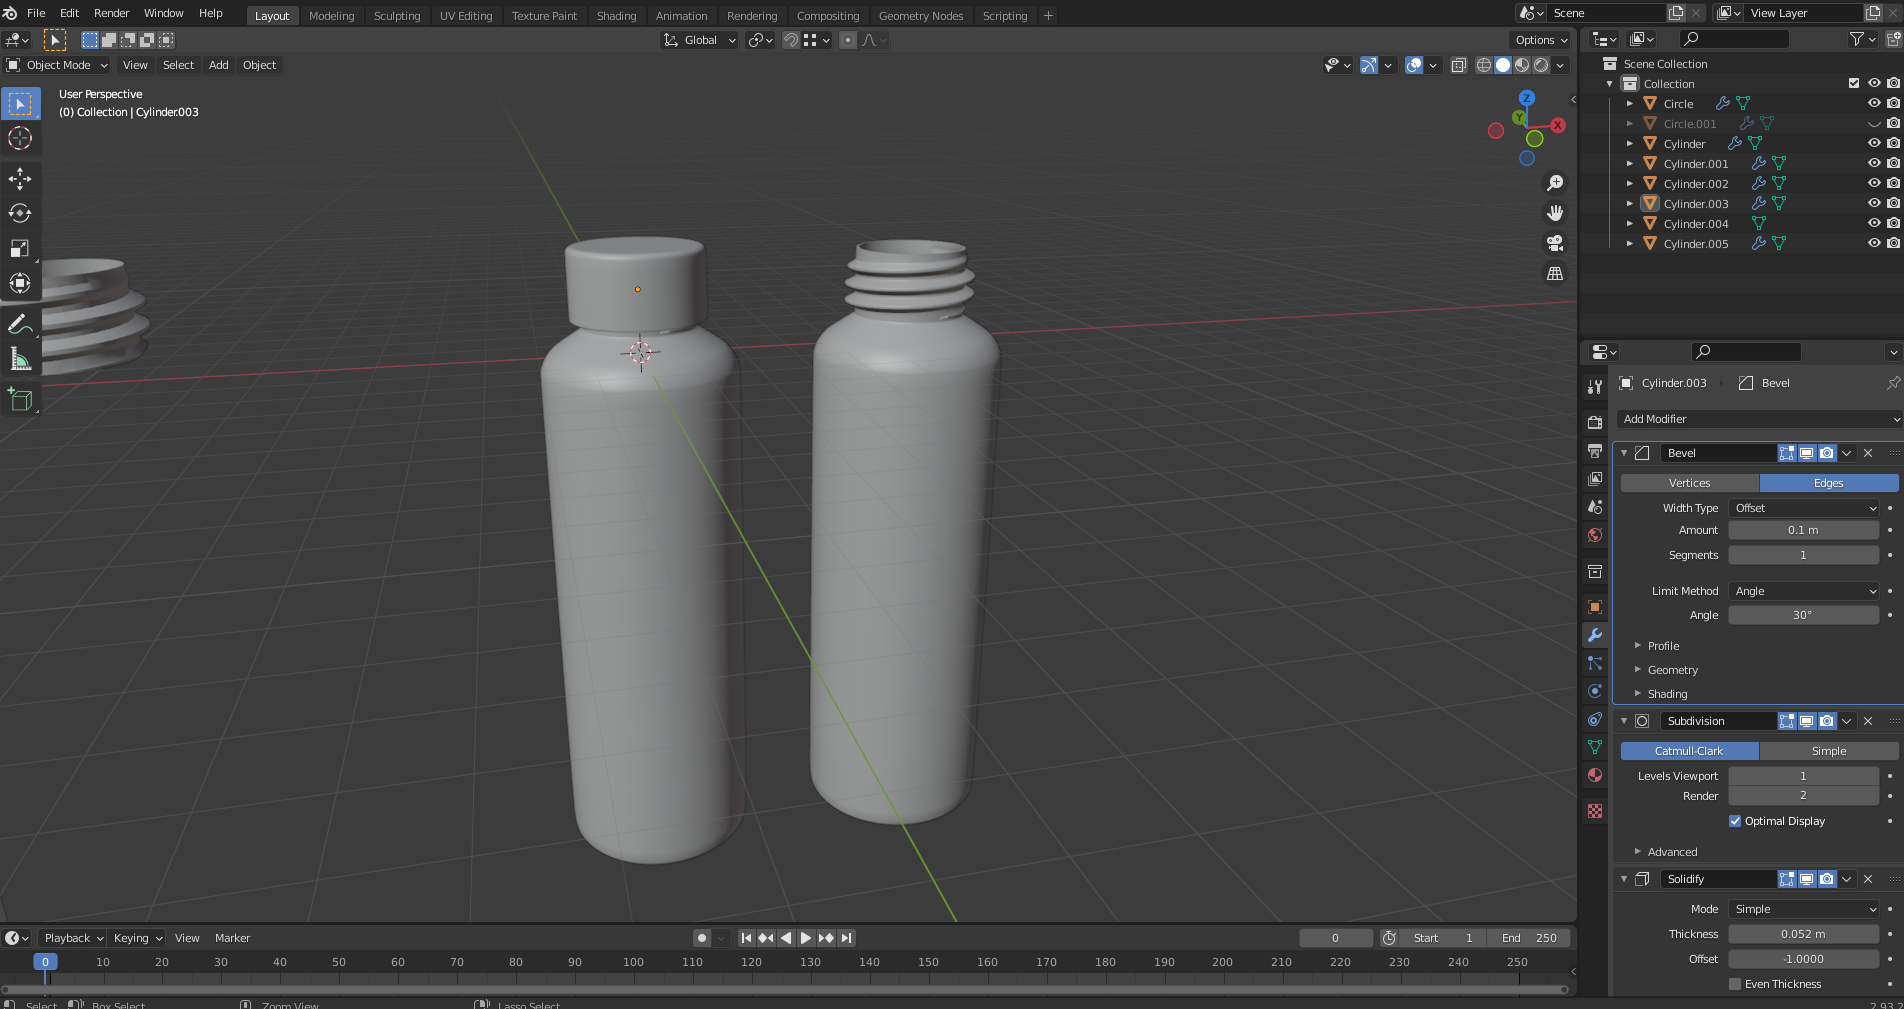Toggle Bevel modifier viewport display
Image resolution: width=1904 pixels, height=1009 pixels.
(1807, 453)
